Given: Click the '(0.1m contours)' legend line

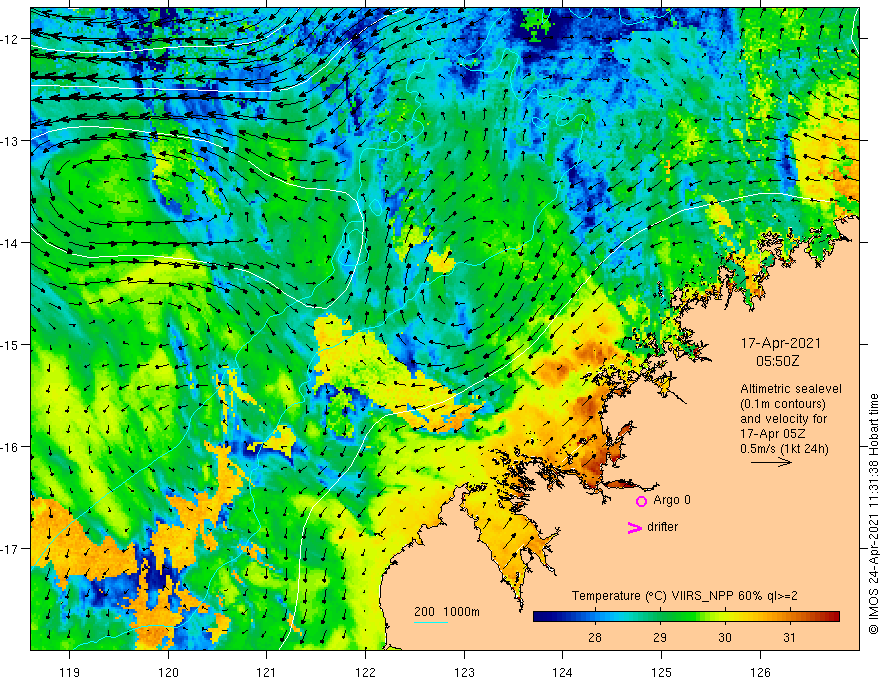Looking at the screenshot, I should point(783,404).
